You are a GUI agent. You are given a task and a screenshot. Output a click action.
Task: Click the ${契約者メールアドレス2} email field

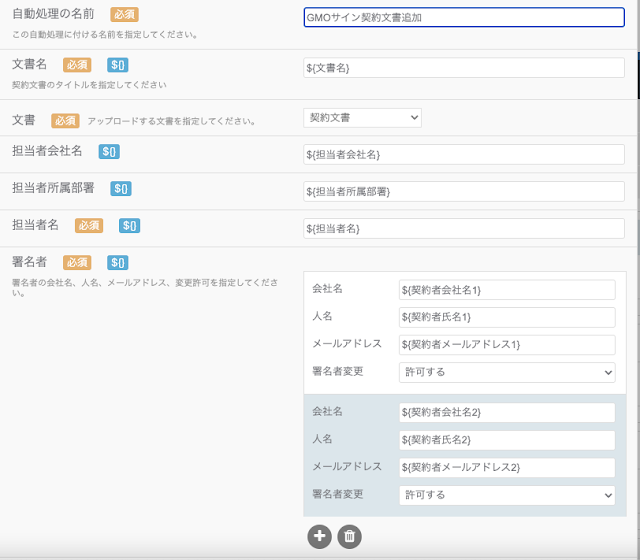coord(507,468)
